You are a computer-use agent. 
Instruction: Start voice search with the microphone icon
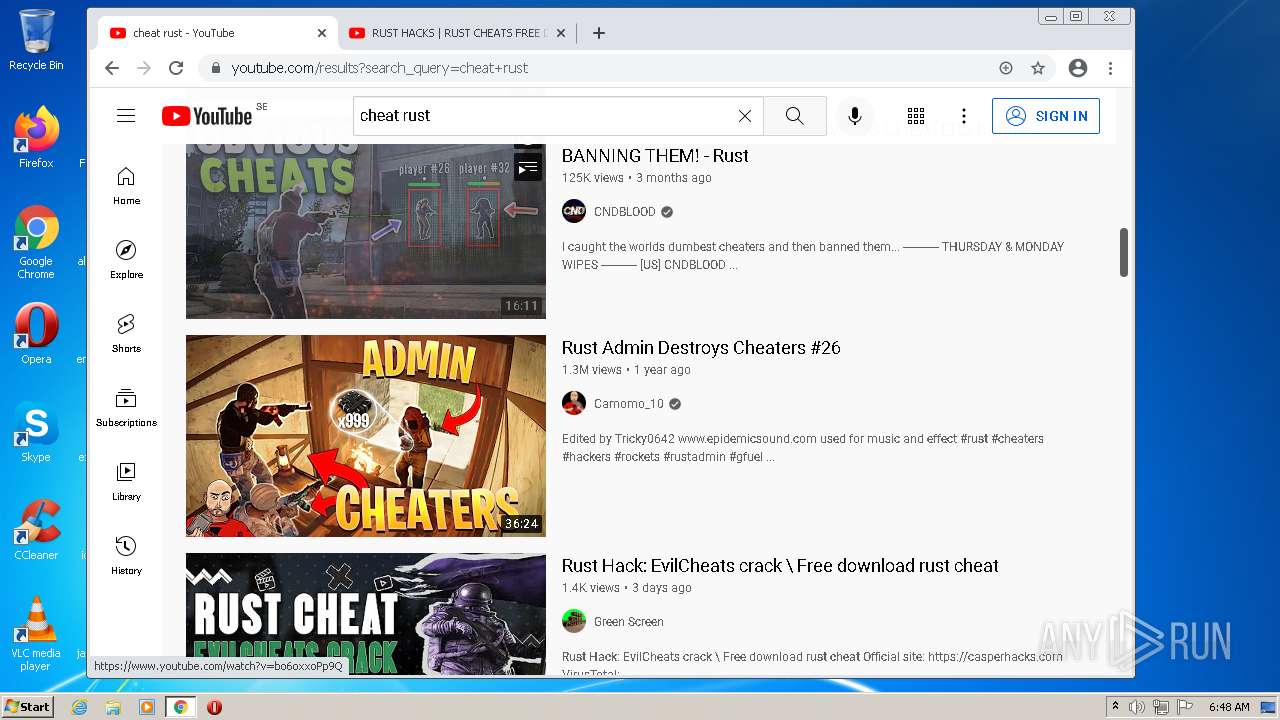[855, 116]
